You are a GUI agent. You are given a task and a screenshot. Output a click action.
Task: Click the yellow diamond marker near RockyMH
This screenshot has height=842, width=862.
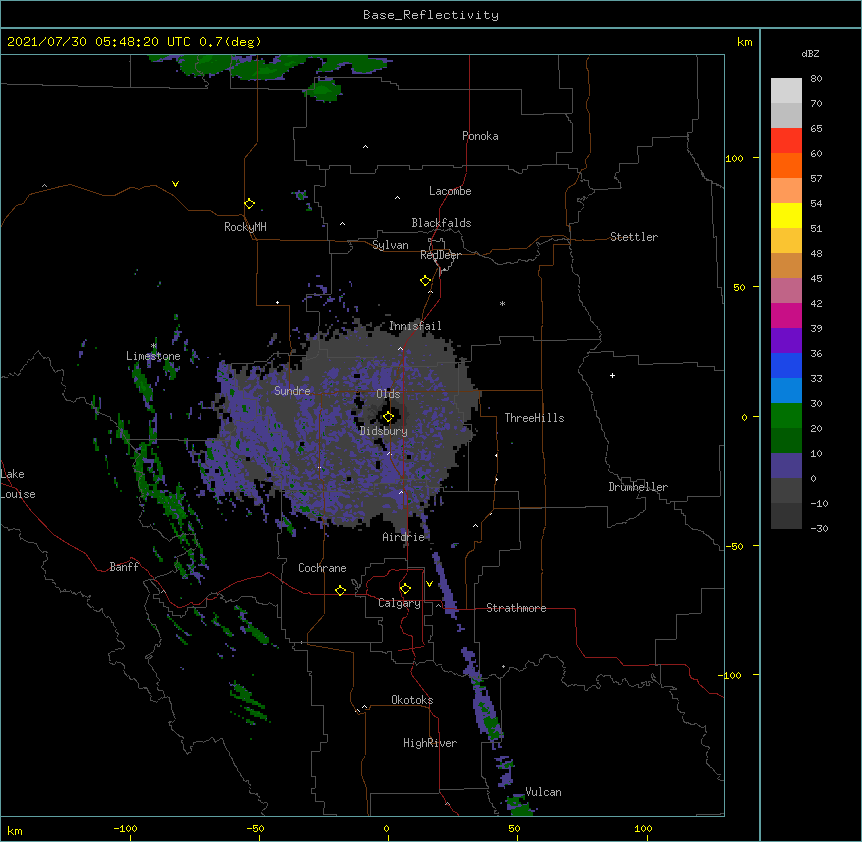point(250,204)
